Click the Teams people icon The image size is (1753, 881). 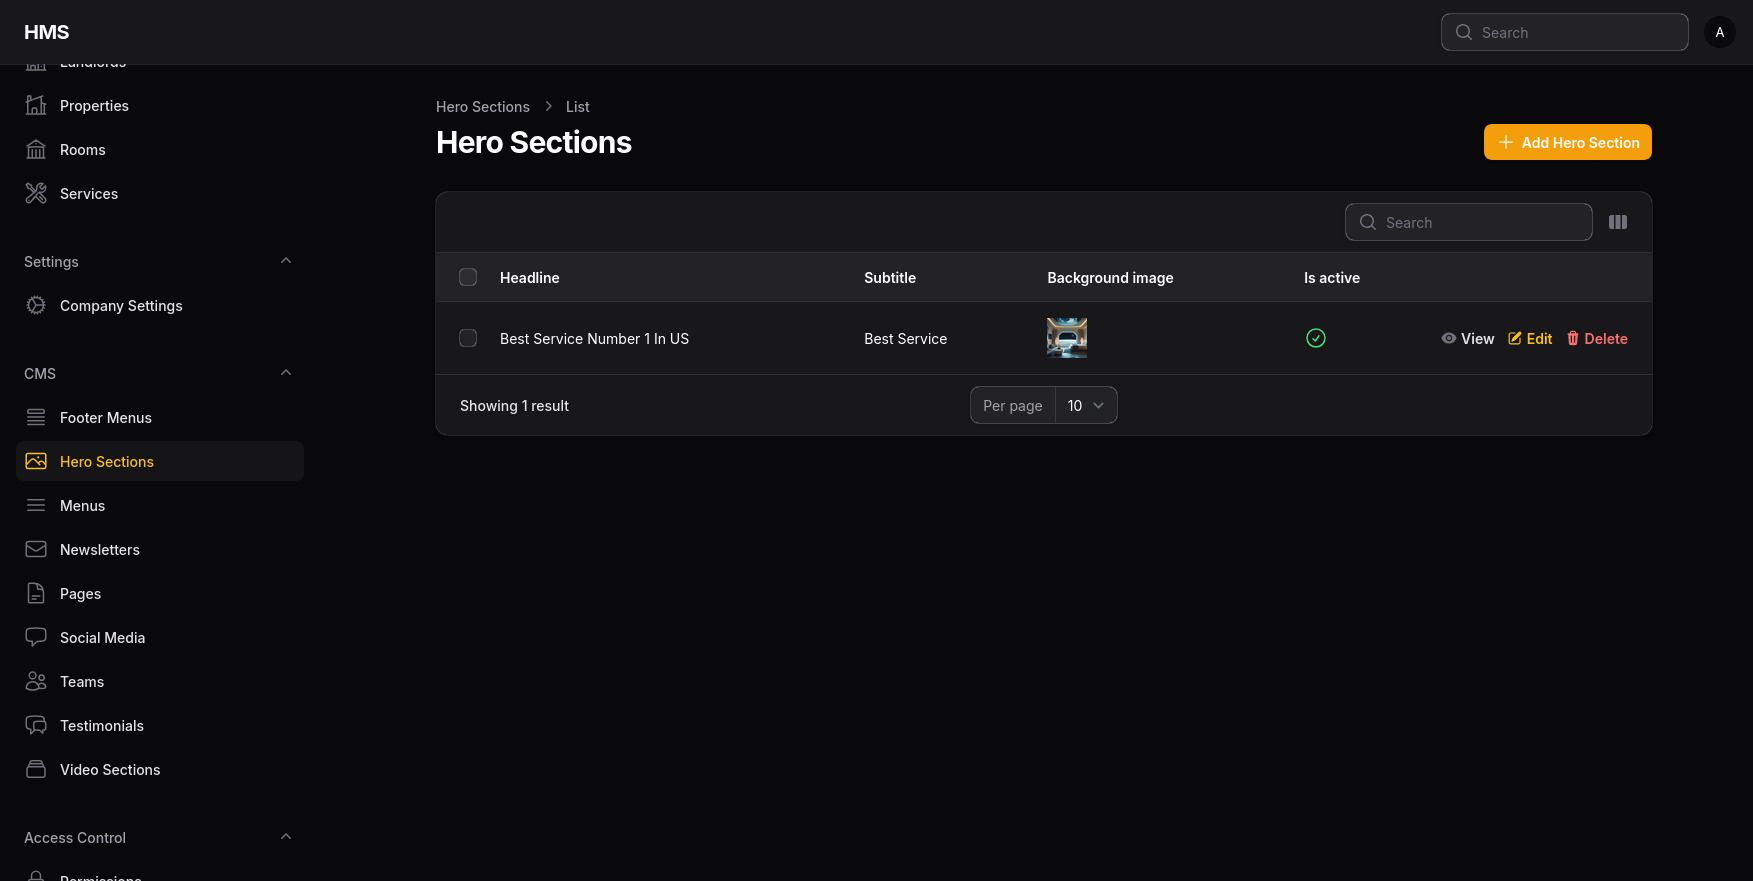(36, 681)
